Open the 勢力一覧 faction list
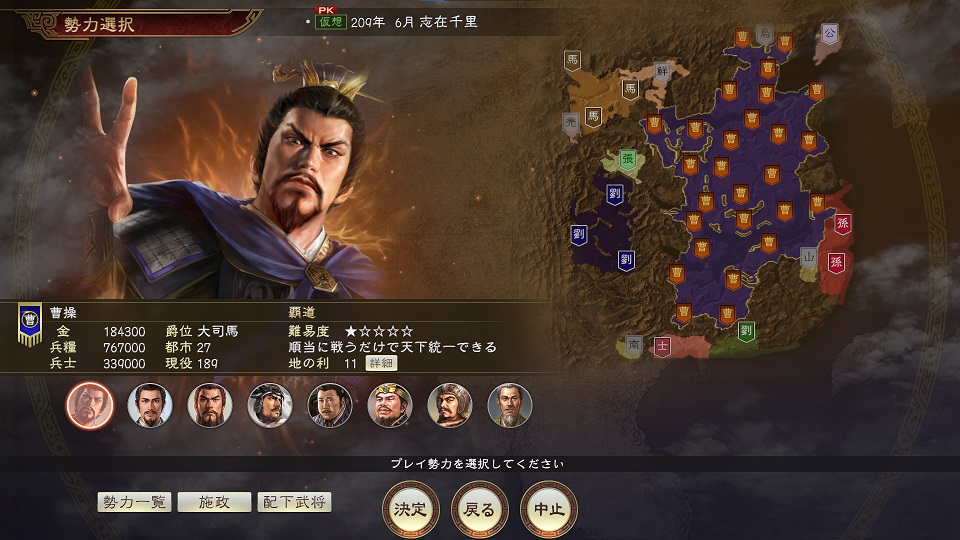960x540 pixels. 134,502
